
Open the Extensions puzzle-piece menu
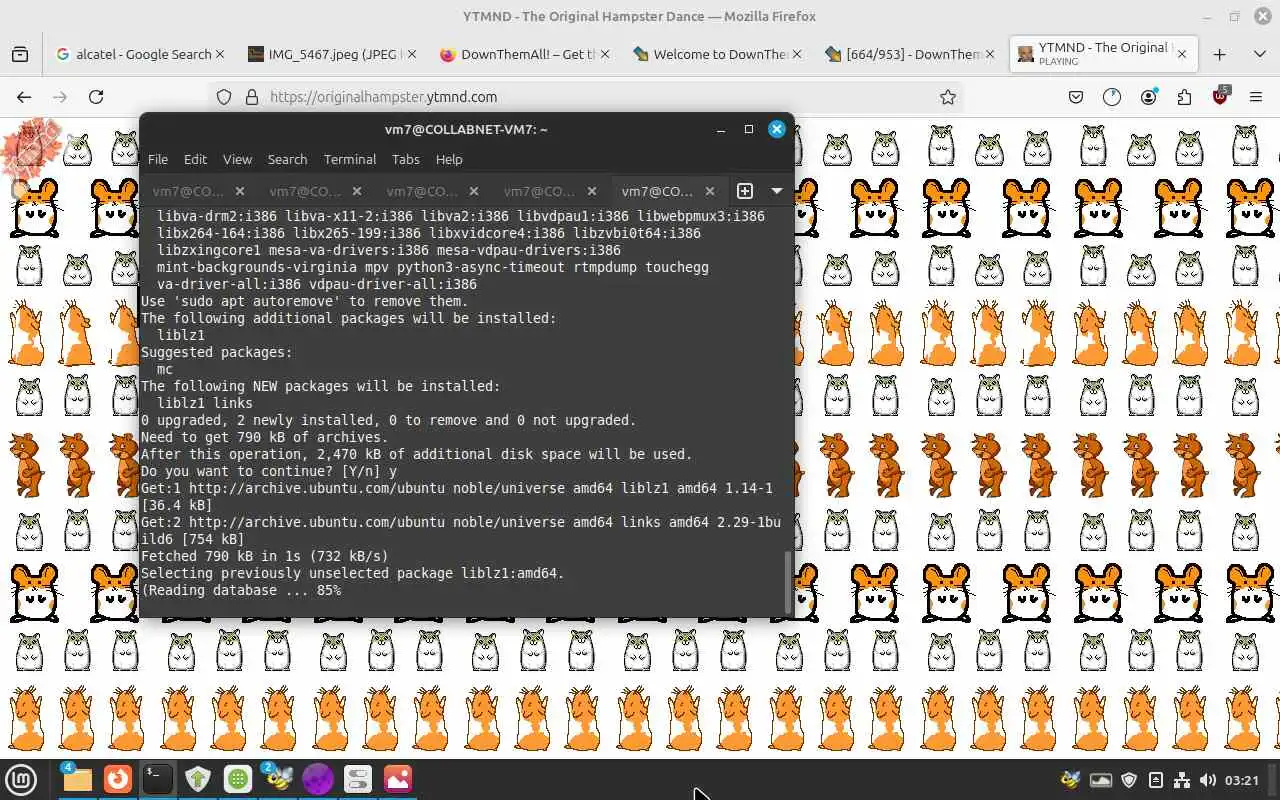click(1185, 97)
